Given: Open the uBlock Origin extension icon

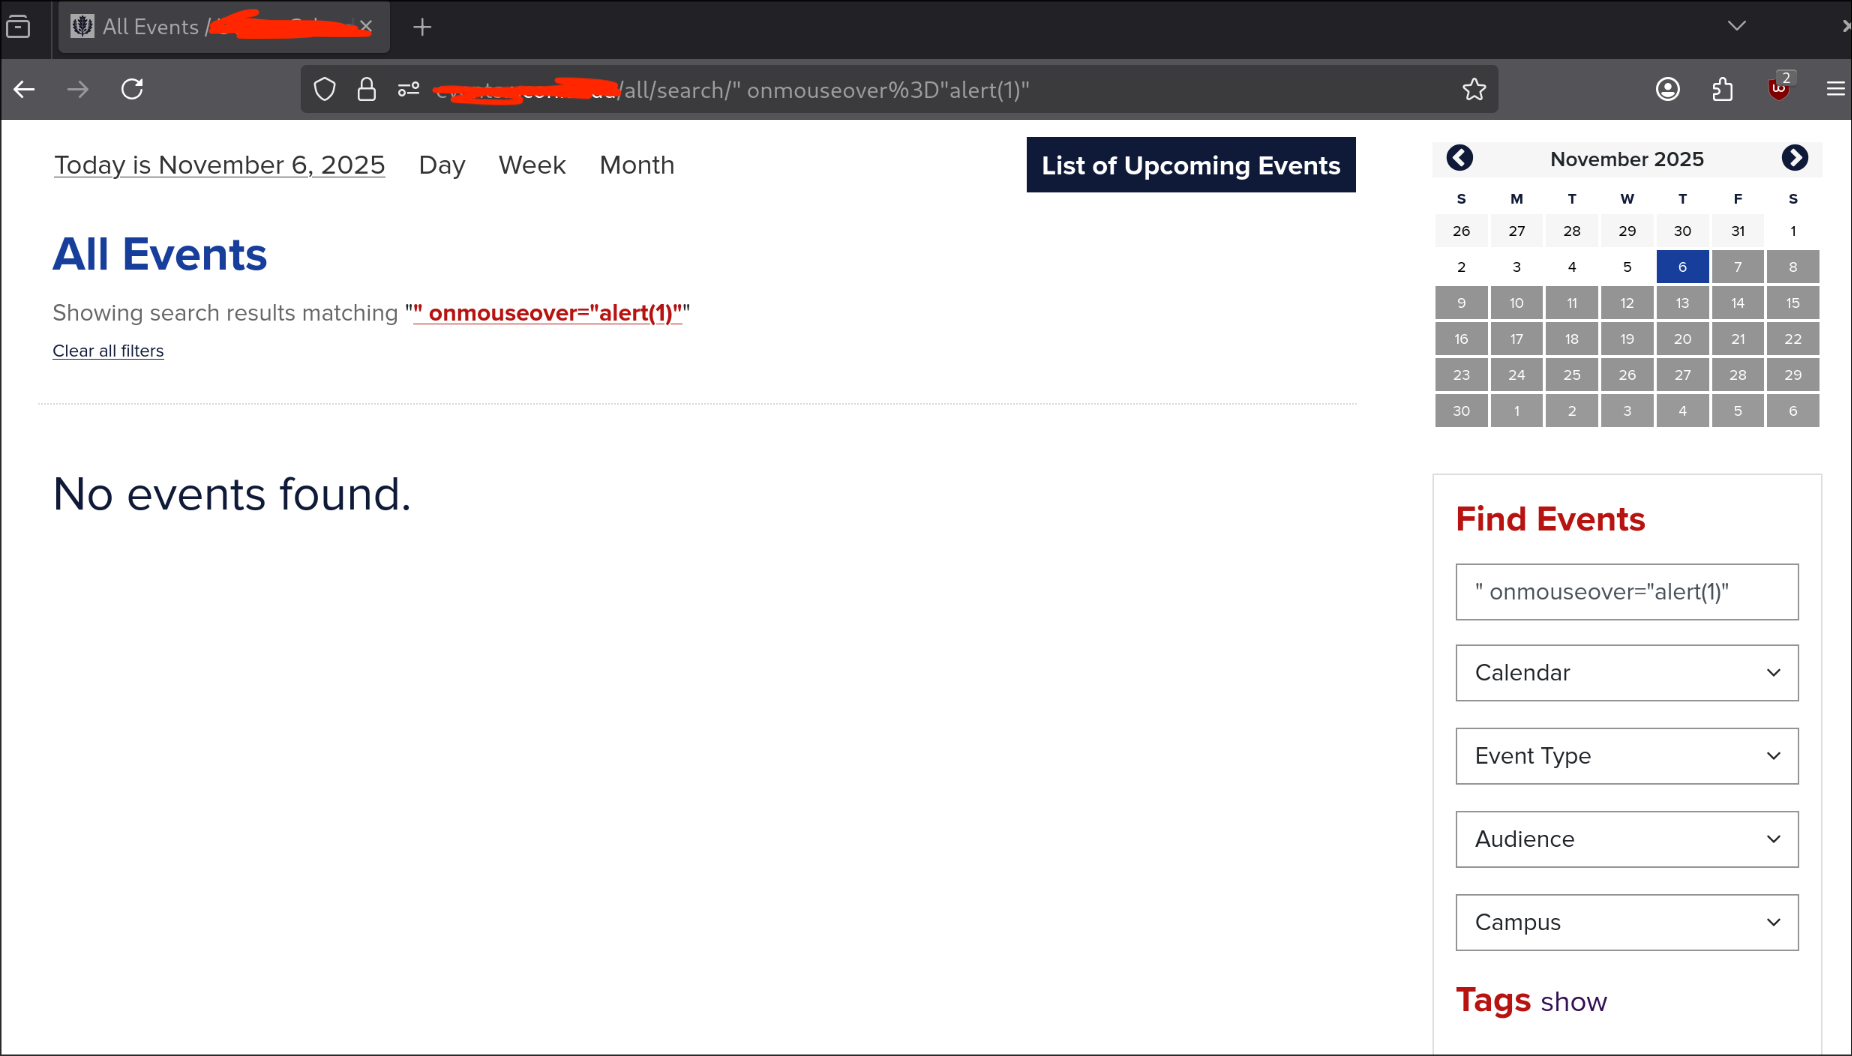Looking at the screenshot, I should pyautogui.click(x=1779, y=88).
